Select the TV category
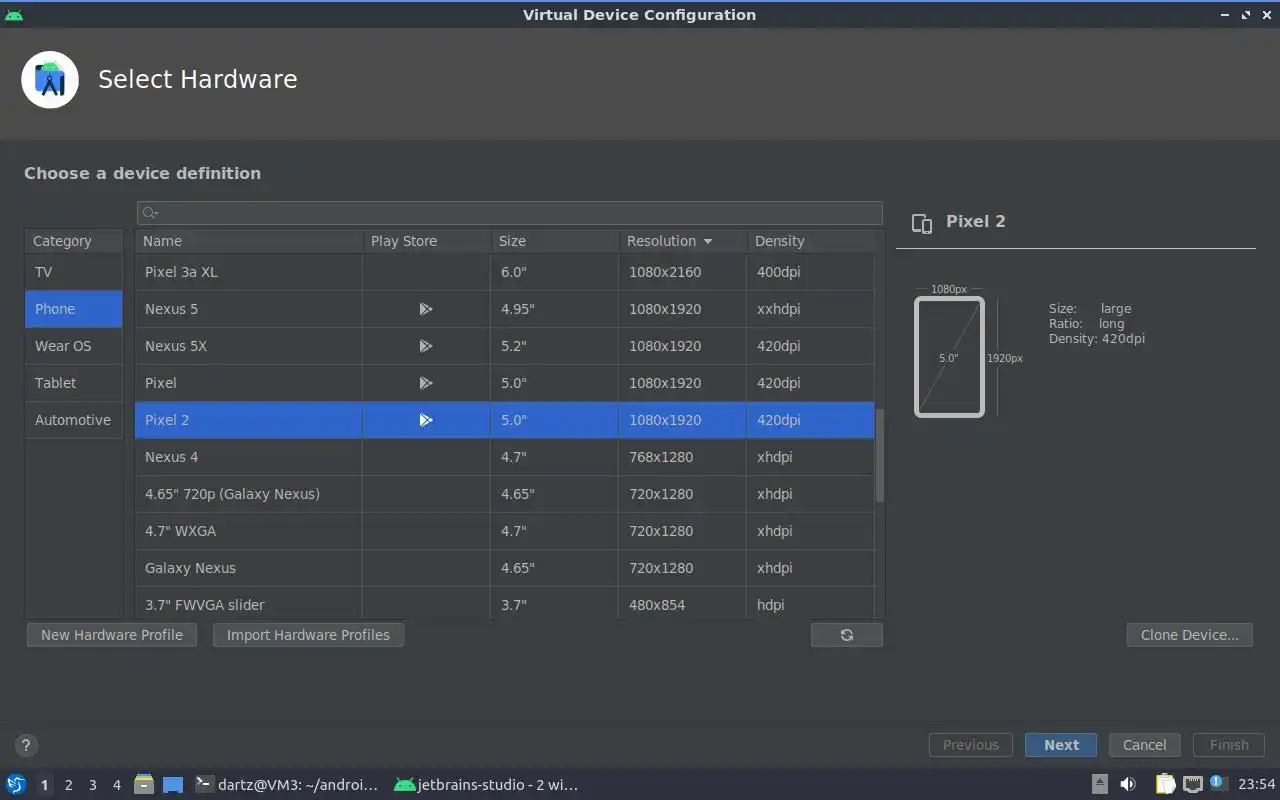This screenshot has height=800, width=1280. coord(74,272)
